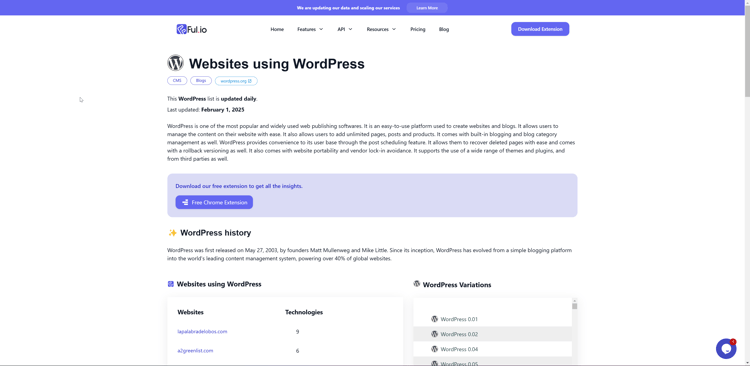750x366 pixels.
Task: Select the CMS category tag
Action: pyautogui.click(x=177, y=81)
